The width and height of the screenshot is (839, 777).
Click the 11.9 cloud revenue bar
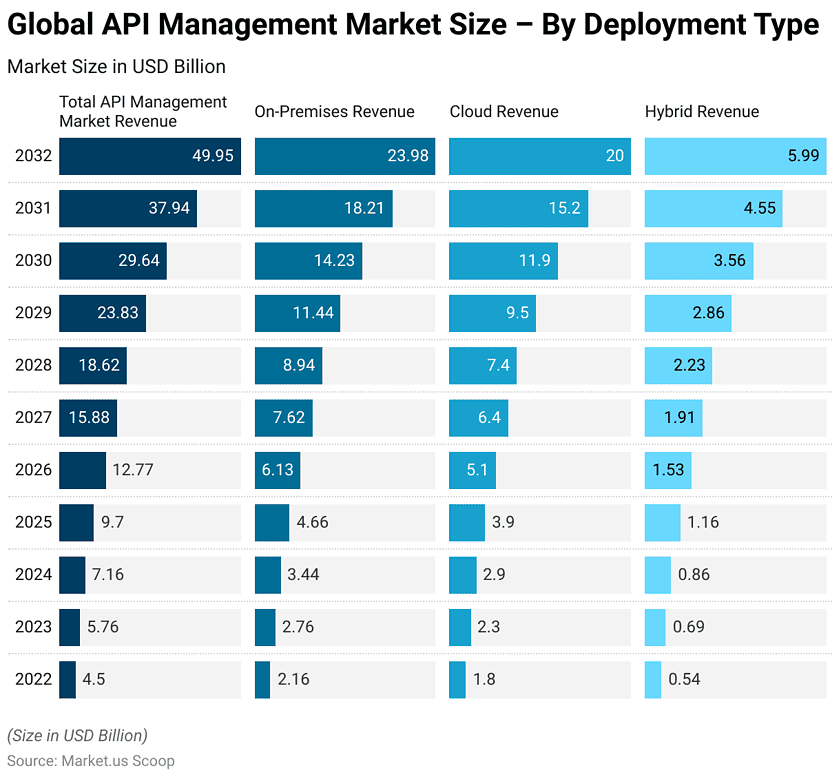coord(504,261)
